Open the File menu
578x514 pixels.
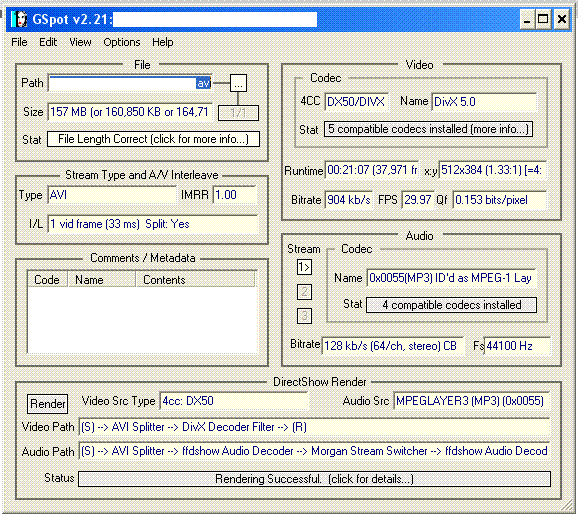pos(19,42)
